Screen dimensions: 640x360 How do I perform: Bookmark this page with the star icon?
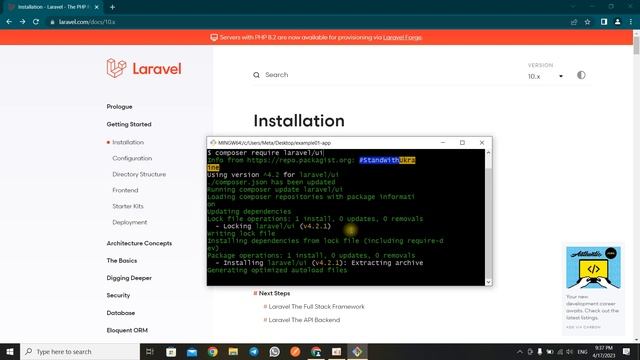click(x=587, y=22)
